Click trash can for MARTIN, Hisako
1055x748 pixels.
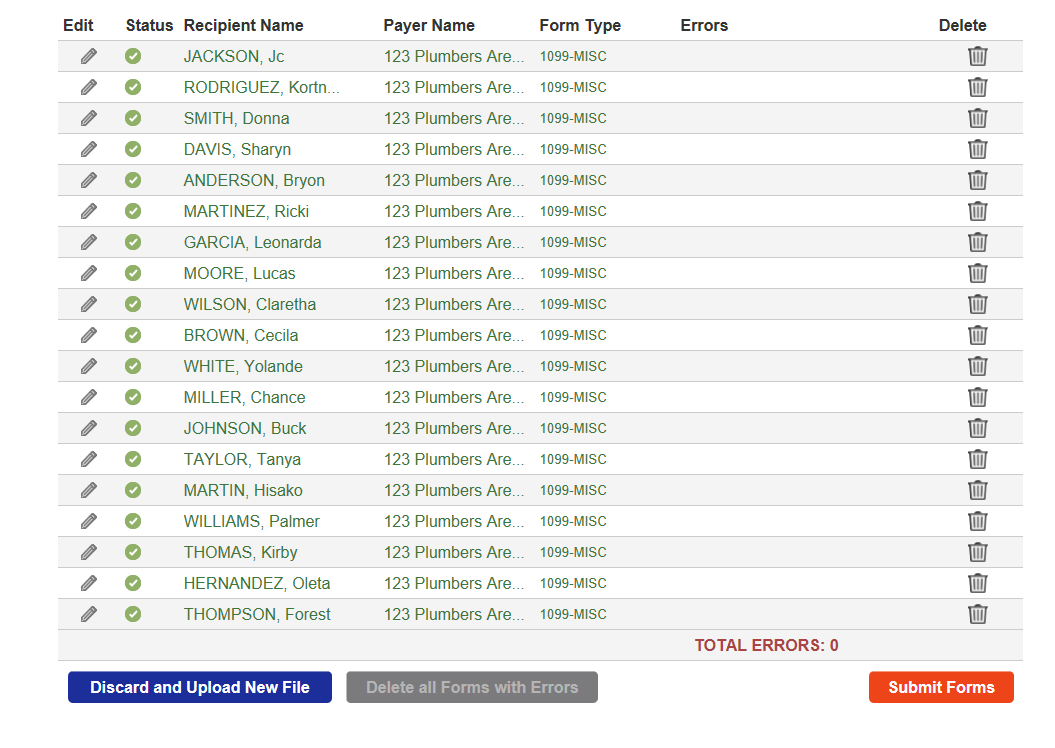coord(978,490)
